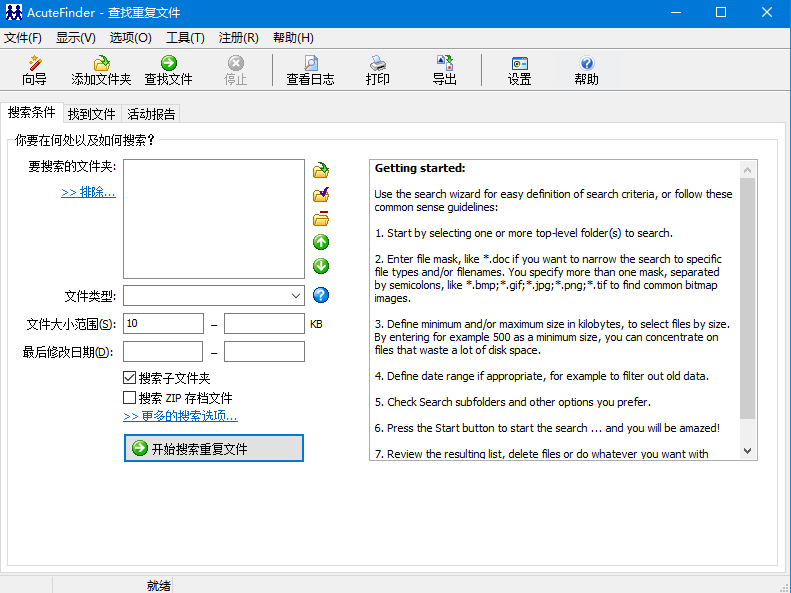Image resolution: width=791 pixels, height=593 pixels.
Task: Launch the 向导 wizard toolbar icon
Action: 34,70
